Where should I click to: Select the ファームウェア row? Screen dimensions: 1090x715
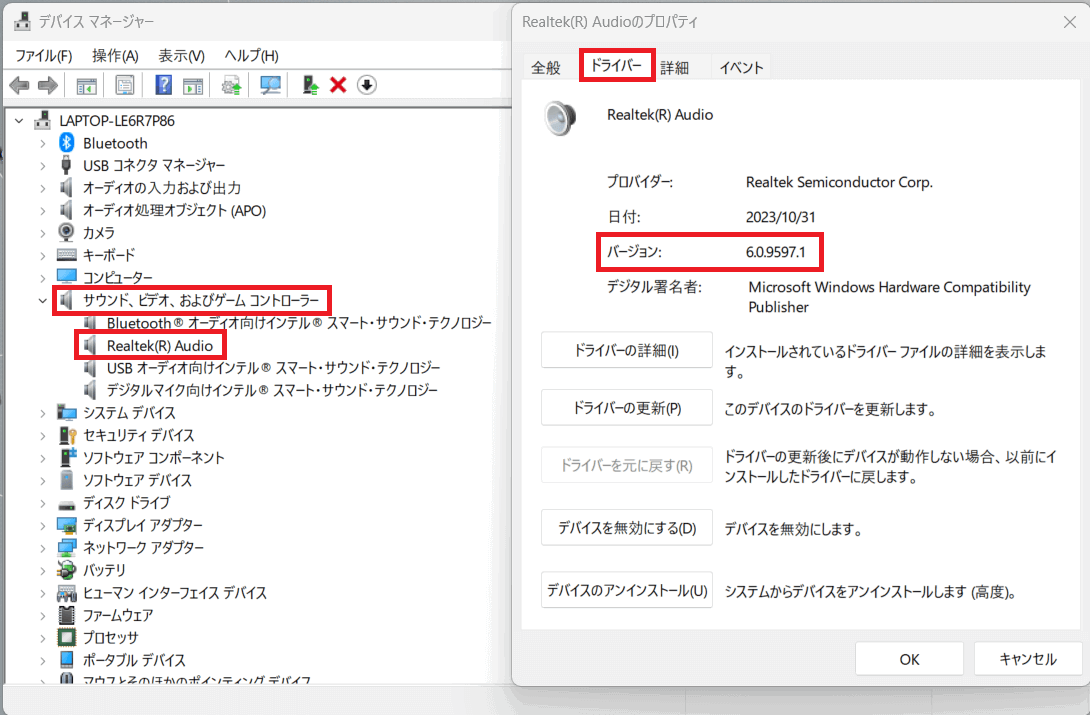point(117,615)
